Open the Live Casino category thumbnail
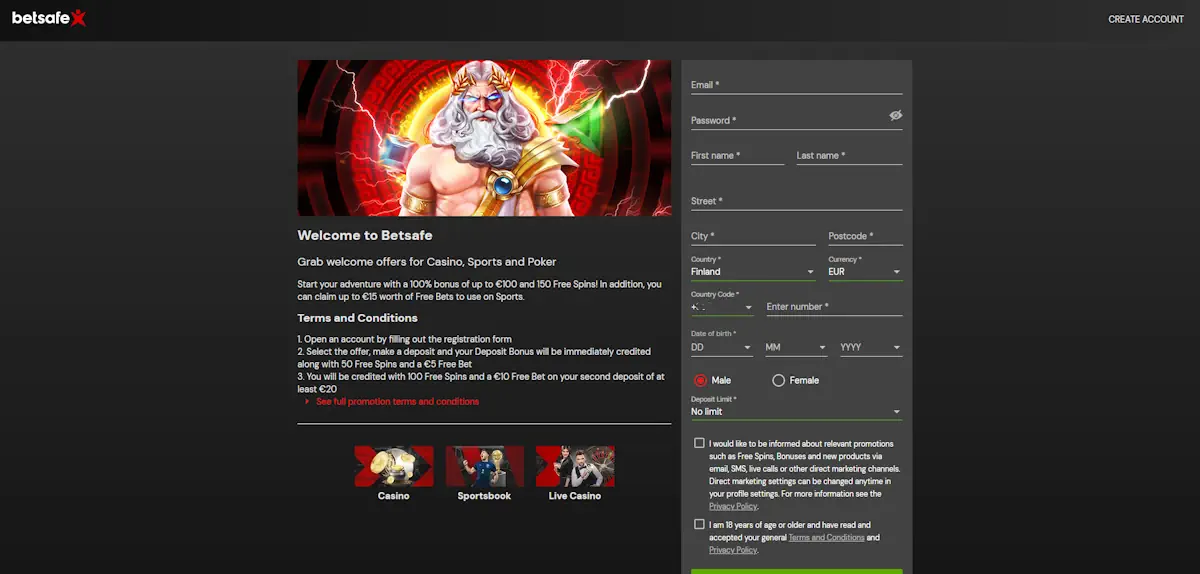1200x574 pixels. (575, 466)
